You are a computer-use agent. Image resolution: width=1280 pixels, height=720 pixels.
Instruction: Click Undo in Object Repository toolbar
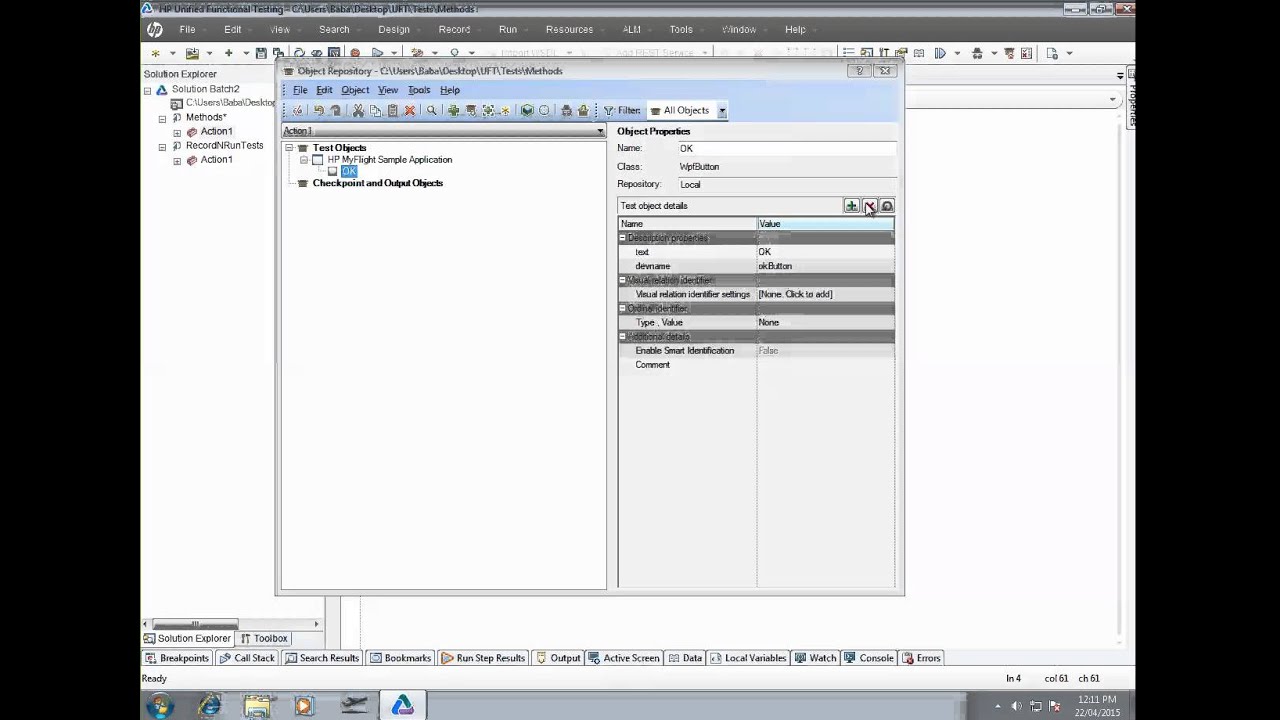(x=318, y=110)
